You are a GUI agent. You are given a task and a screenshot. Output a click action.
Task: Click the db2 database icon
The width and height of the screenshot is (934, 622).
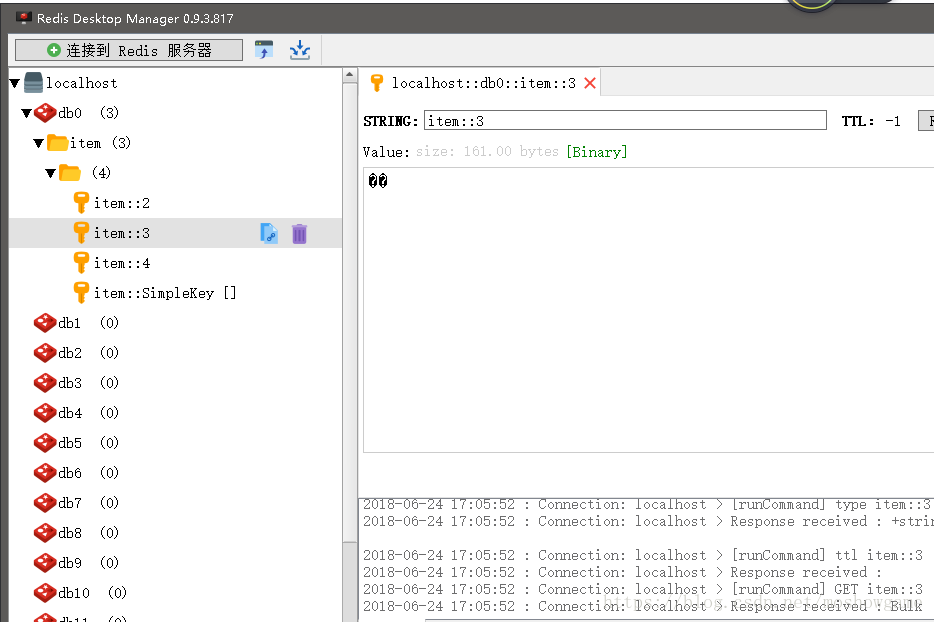point(45,353)
